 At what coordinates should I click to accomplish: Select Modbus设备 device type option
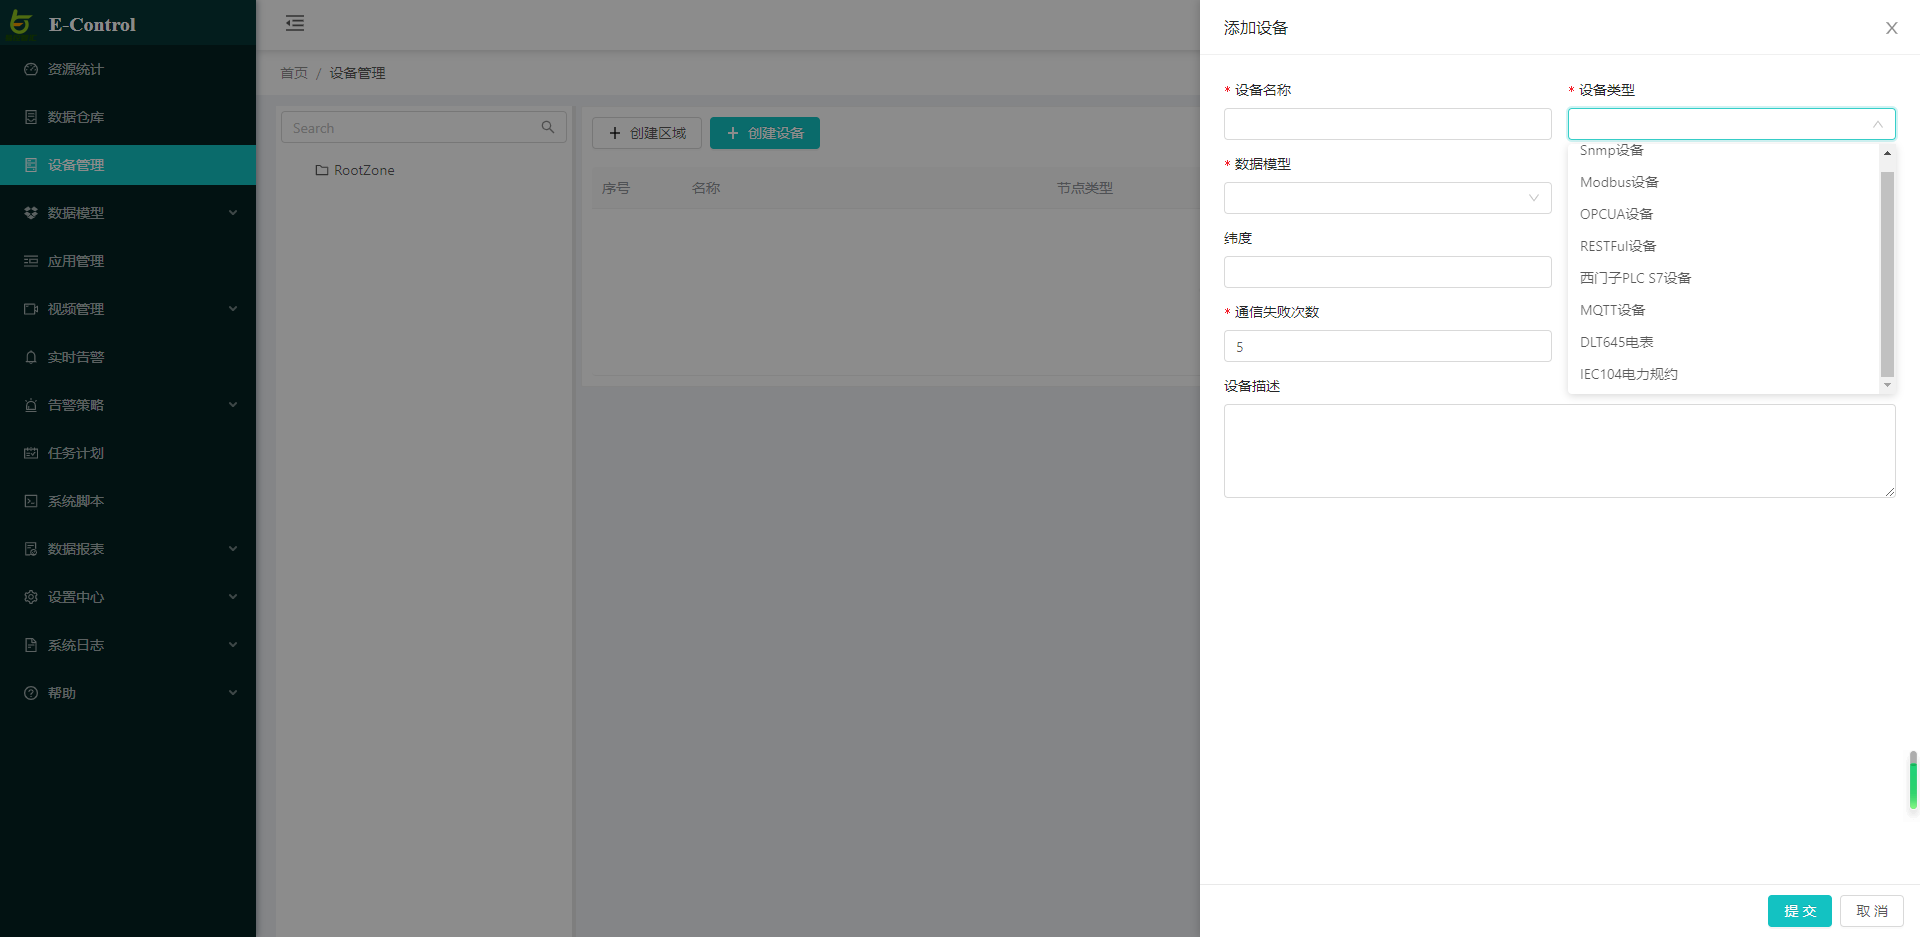(x=1724, y=182)
